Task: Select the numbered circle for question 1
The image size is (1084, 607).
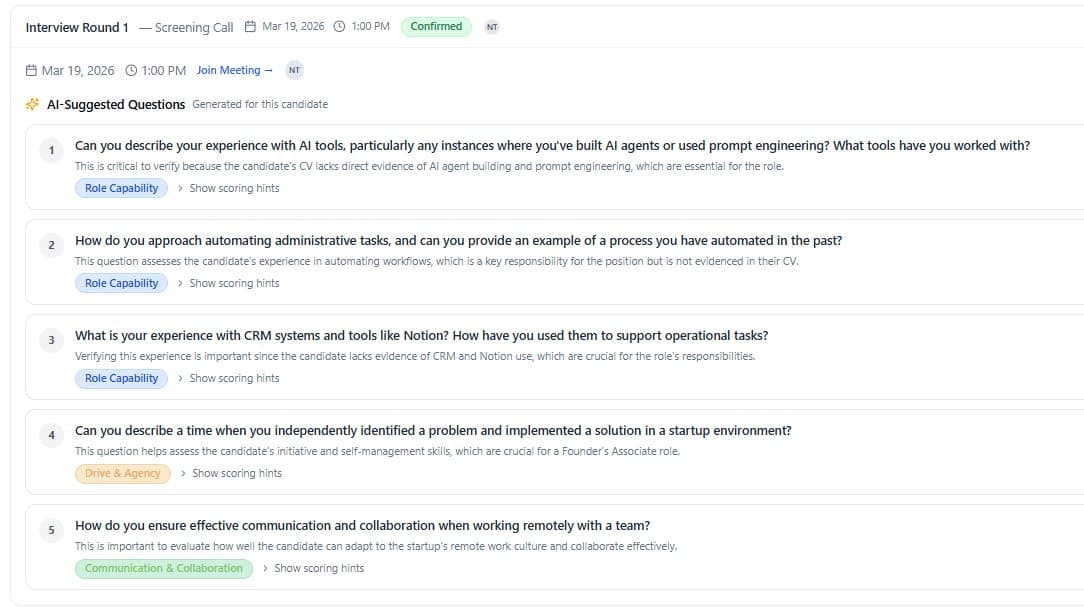Action: tap(51, 150)
